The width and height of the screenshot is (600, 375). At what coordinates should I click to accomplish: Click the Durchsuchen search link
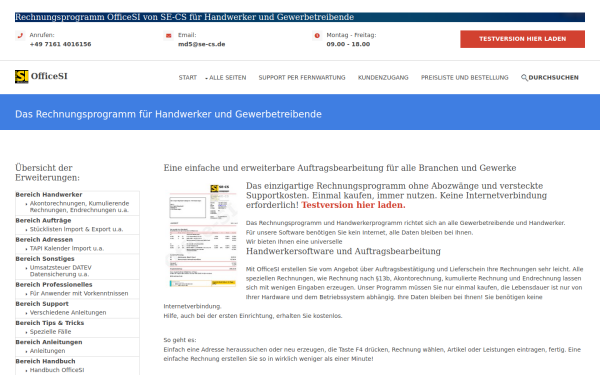553,78
